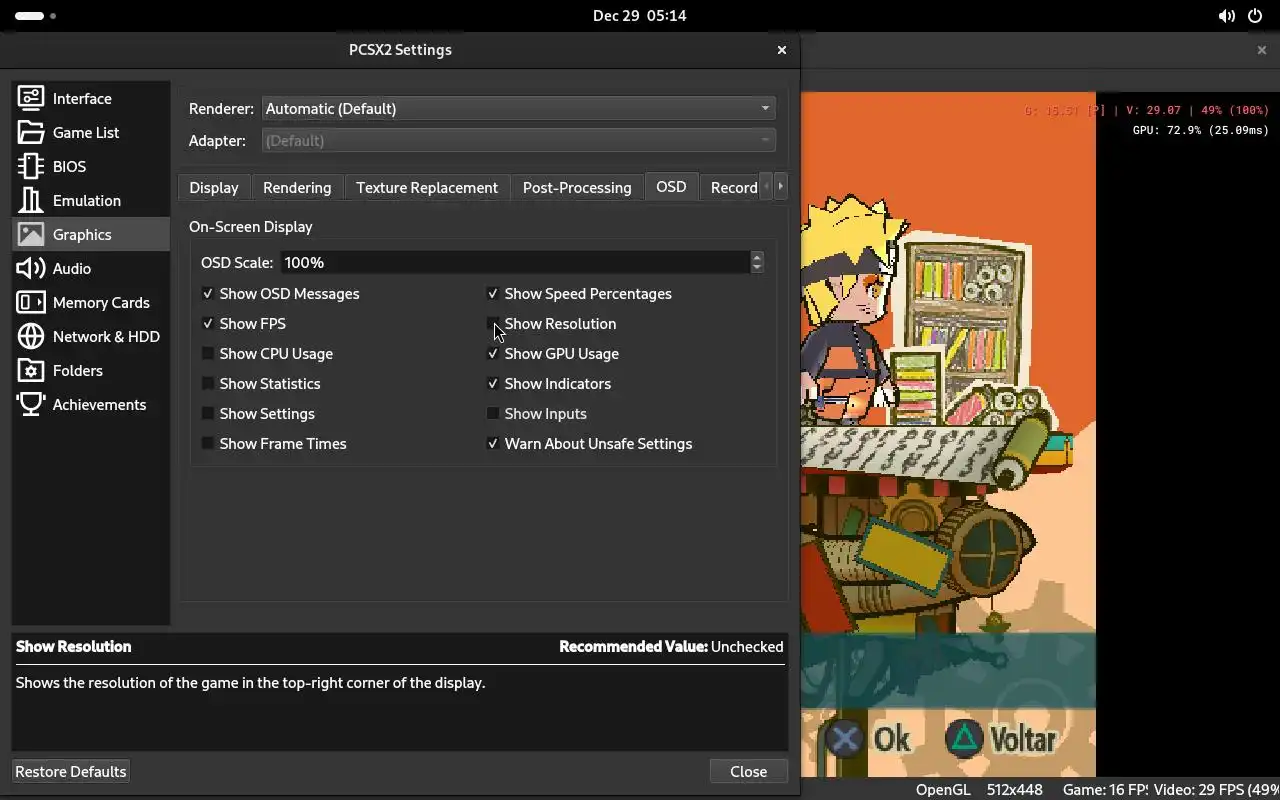The image size is (1280, 800).
Task: Decrease OSD Scale with down arrow
Action: point(757,268)
